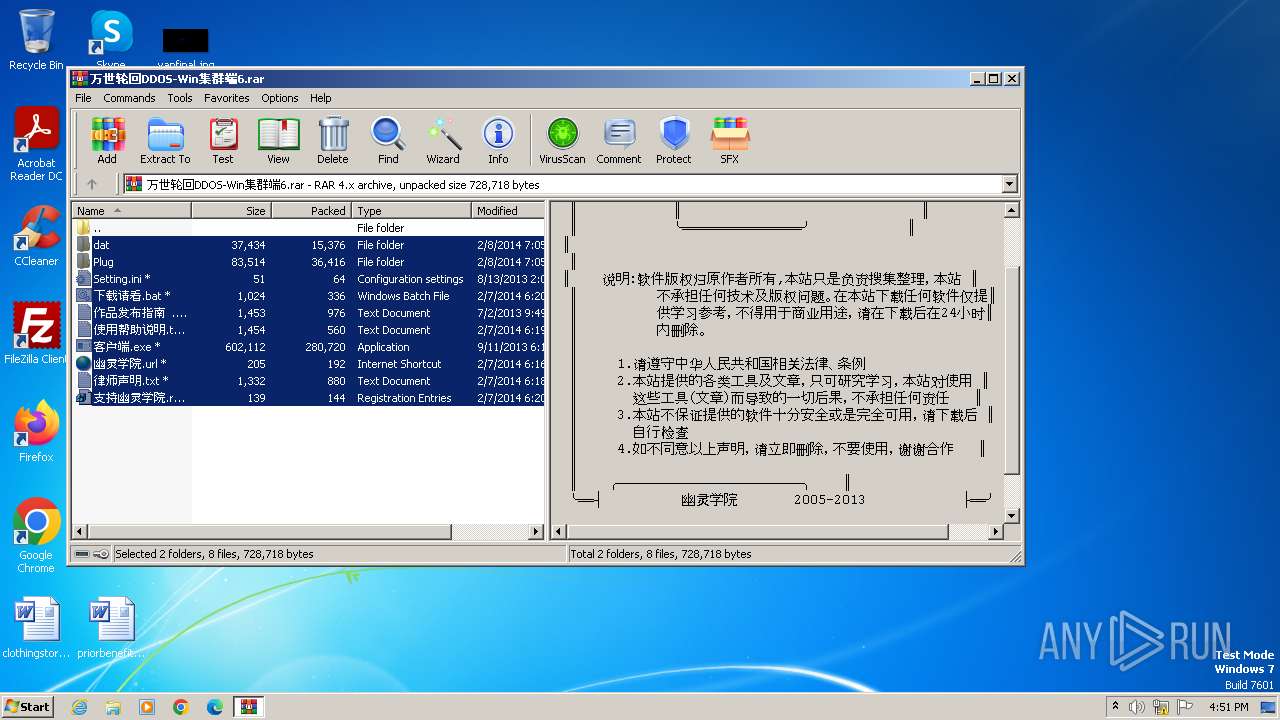1280x720 pixels.
Task: Run VirusScan on the archive
Action: coord(562,140)
